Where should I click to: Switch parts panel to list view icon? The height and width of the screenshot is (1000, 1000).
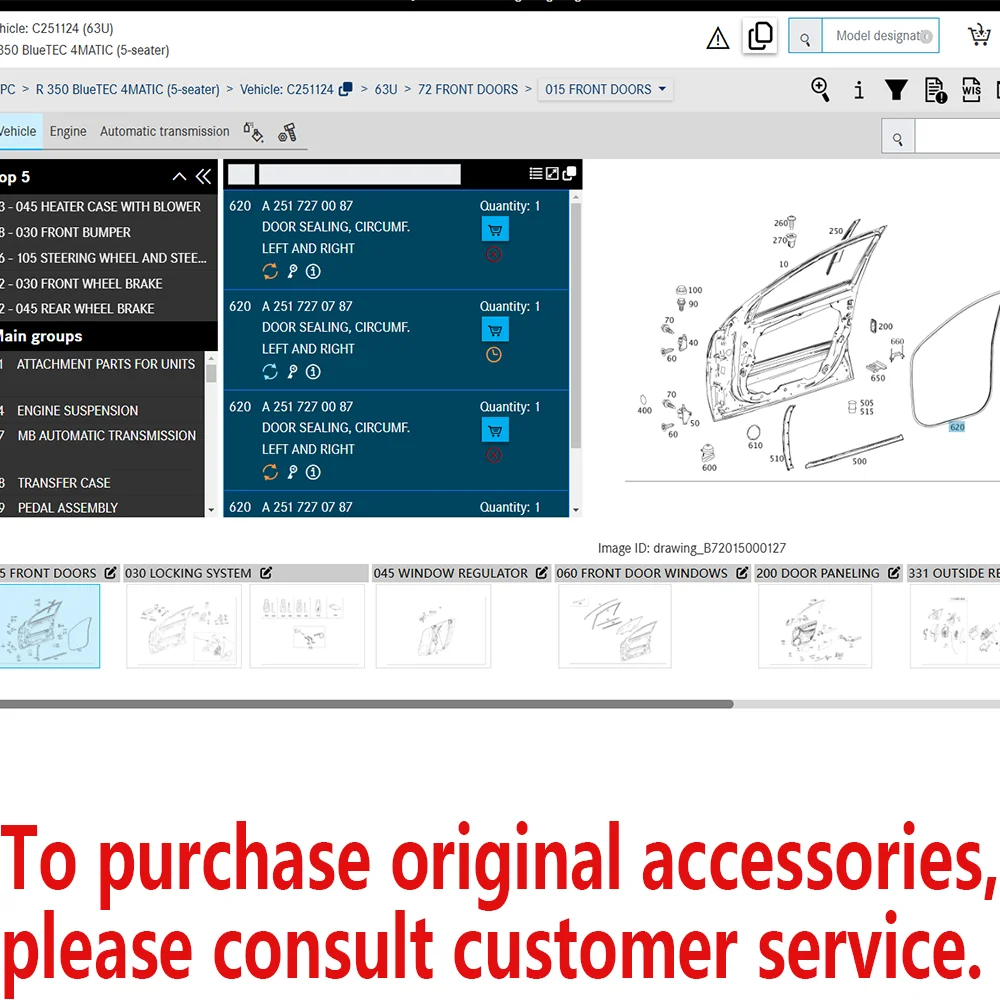pos(536,173)
